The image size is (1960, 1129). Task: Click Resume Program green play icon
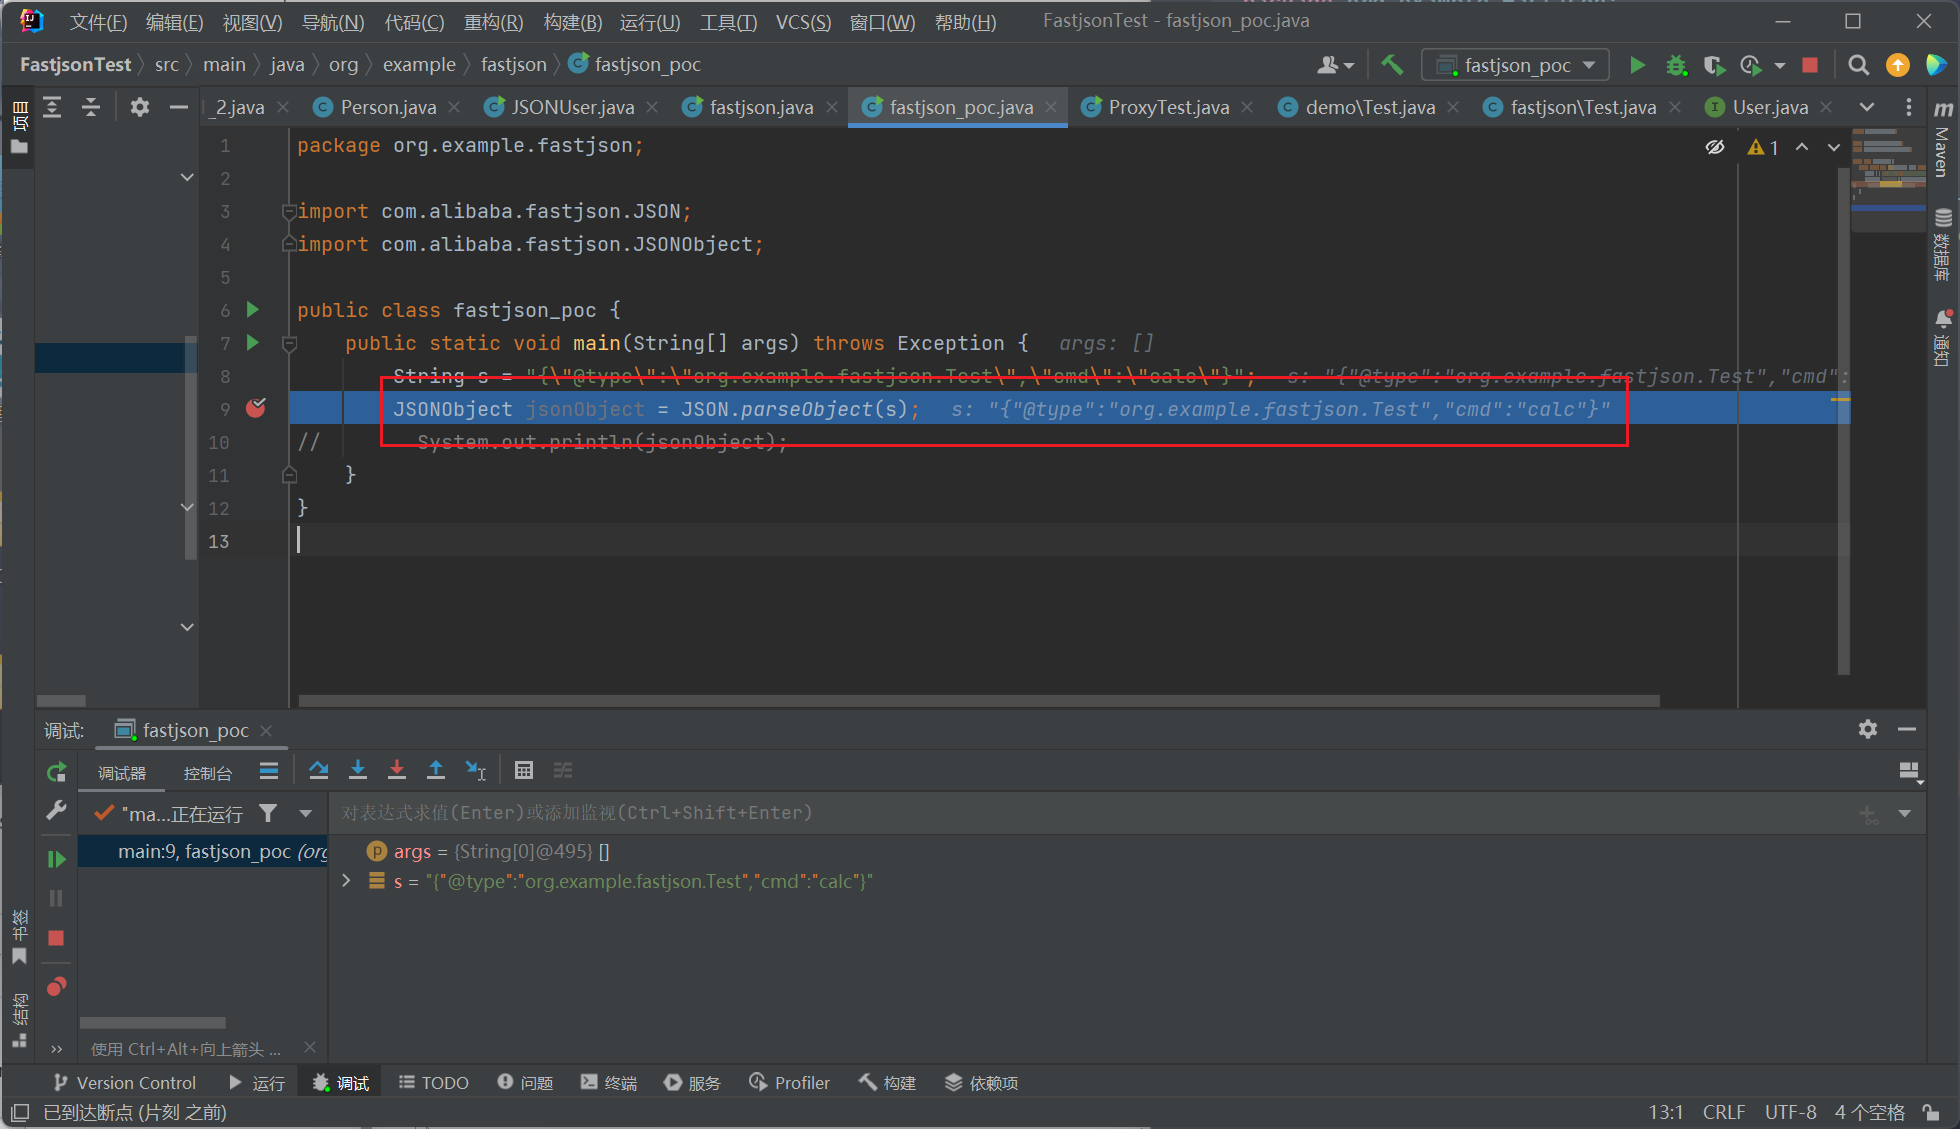click(x=56, y=859)
